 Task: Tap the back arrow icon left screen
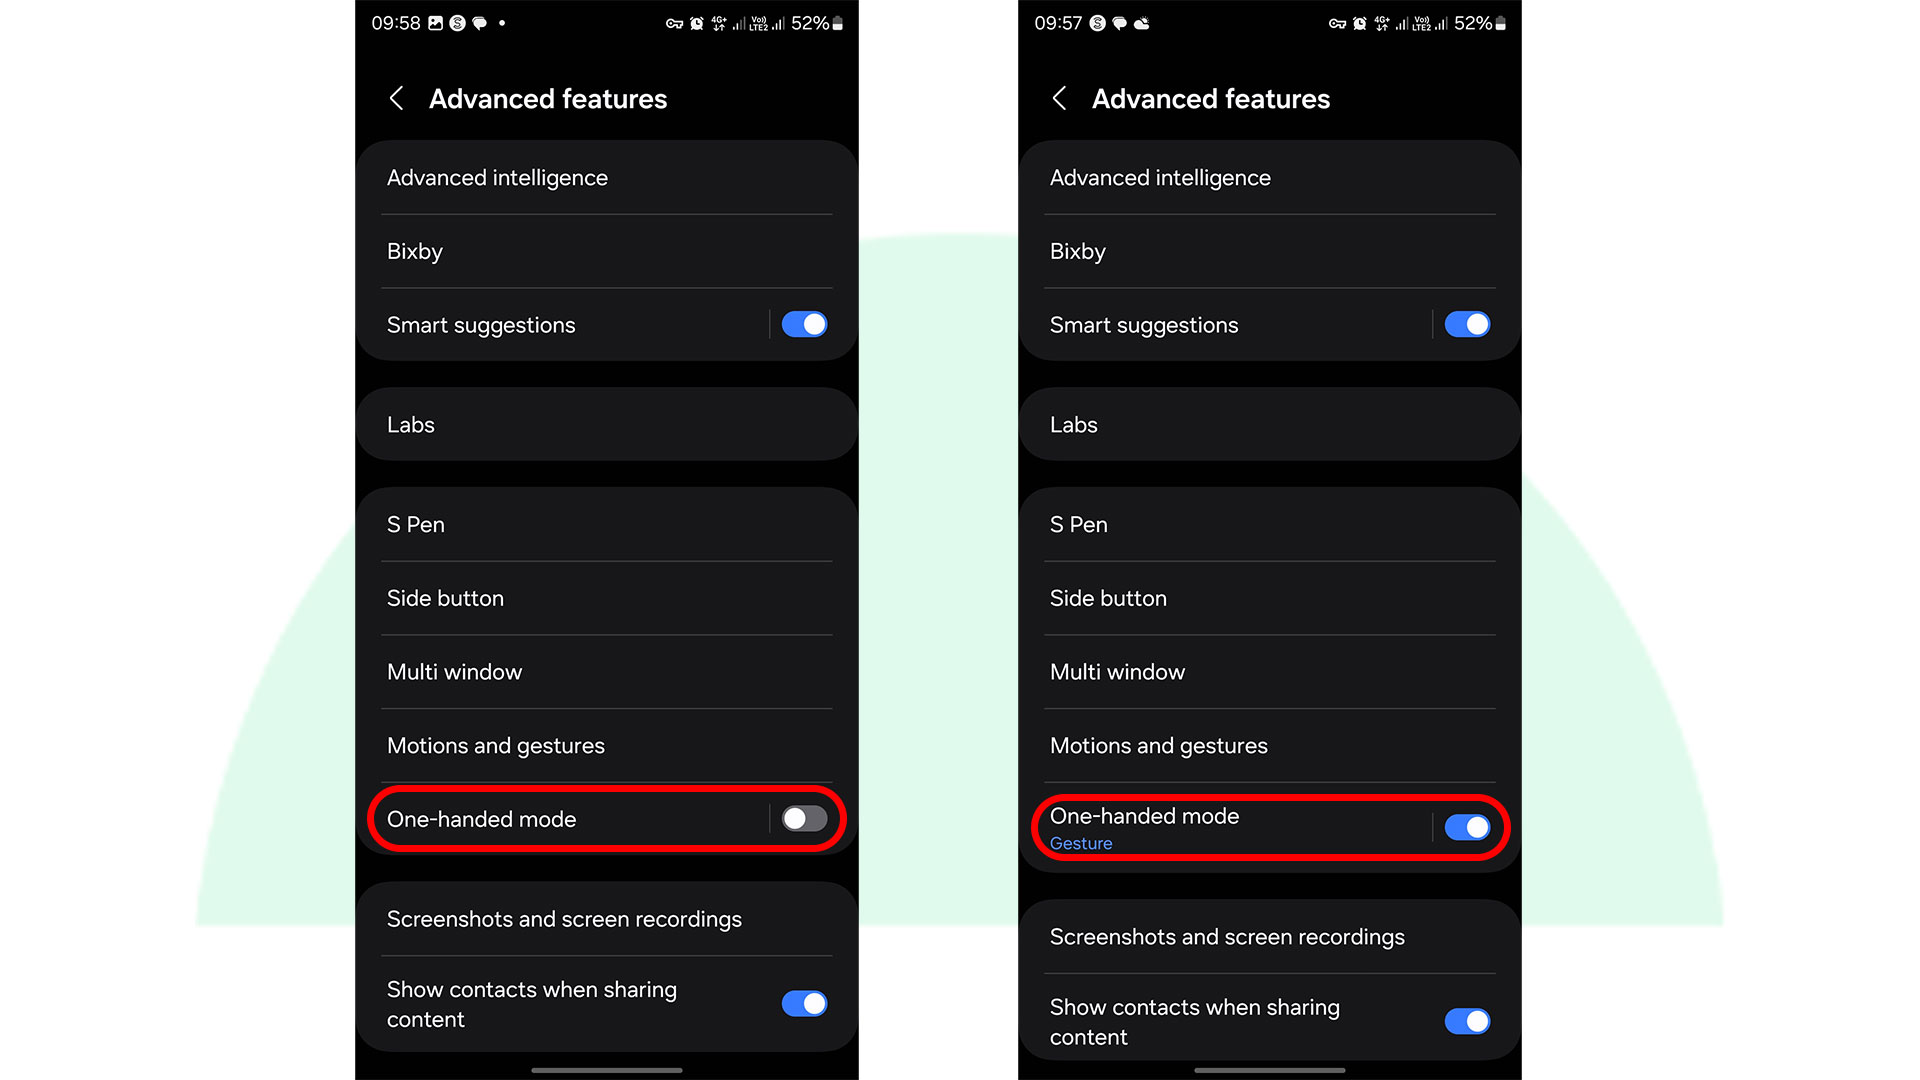(x=400, y=99)
